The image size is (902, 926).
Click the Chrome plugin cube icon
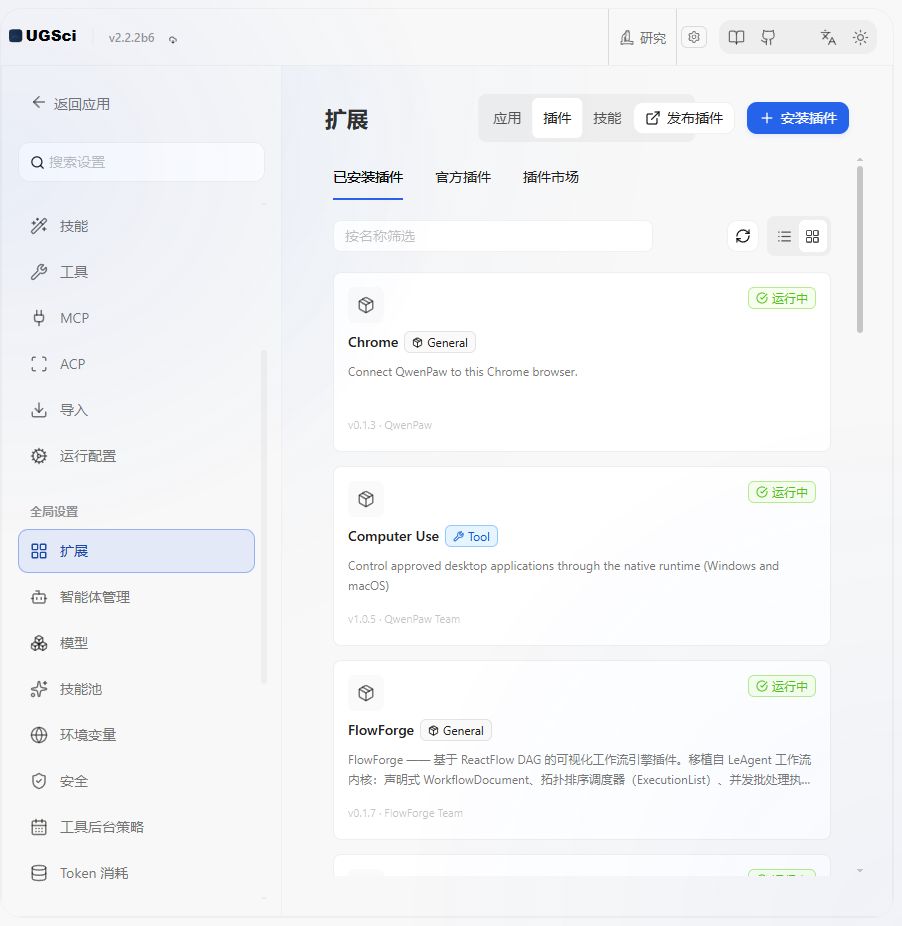pos(366,305)
